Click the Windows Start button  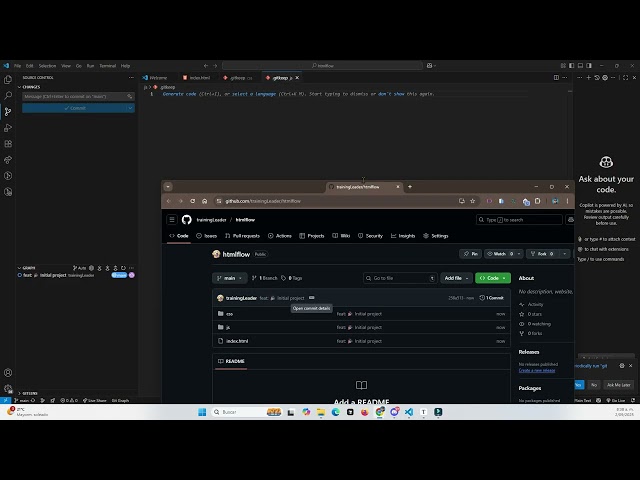(x=202, y=412)
